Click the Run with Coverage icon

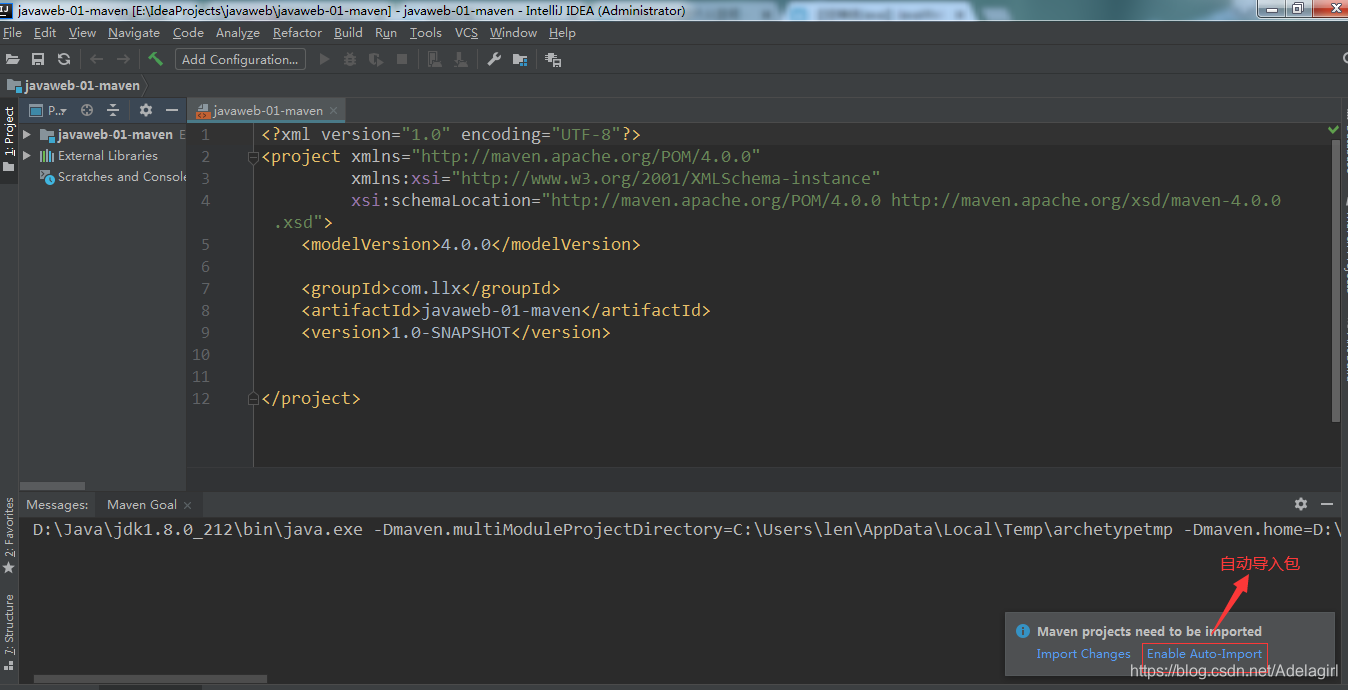pyautogui.click(x=376, y=59)
